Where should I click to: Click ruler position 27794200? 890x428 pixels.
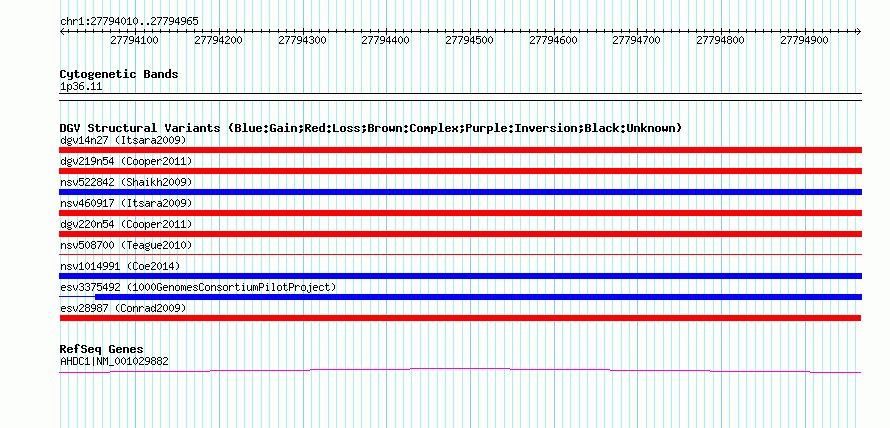coord(219,41)
